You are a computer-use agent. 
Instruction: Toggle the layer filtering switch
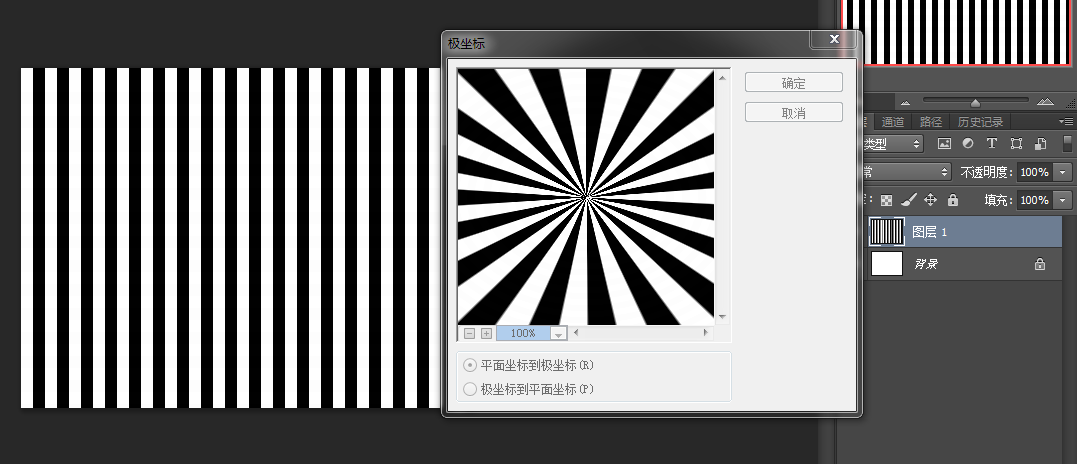(x=1067, y=143)
